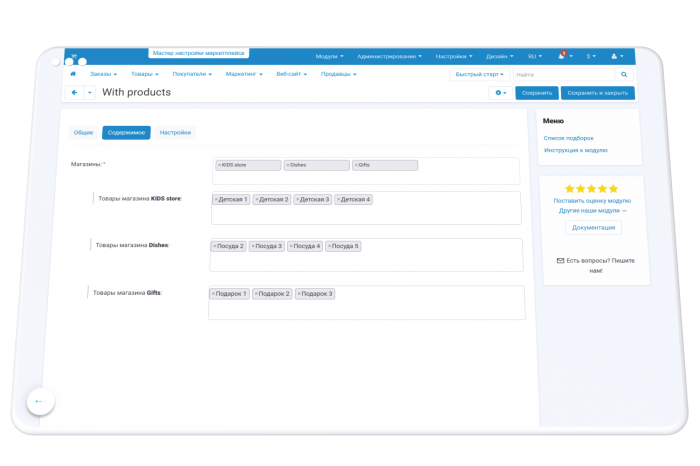The height and width of the screenshot is (466, 700).
Task: Remove the Детская 3 product tag
Action: [298, 200]
